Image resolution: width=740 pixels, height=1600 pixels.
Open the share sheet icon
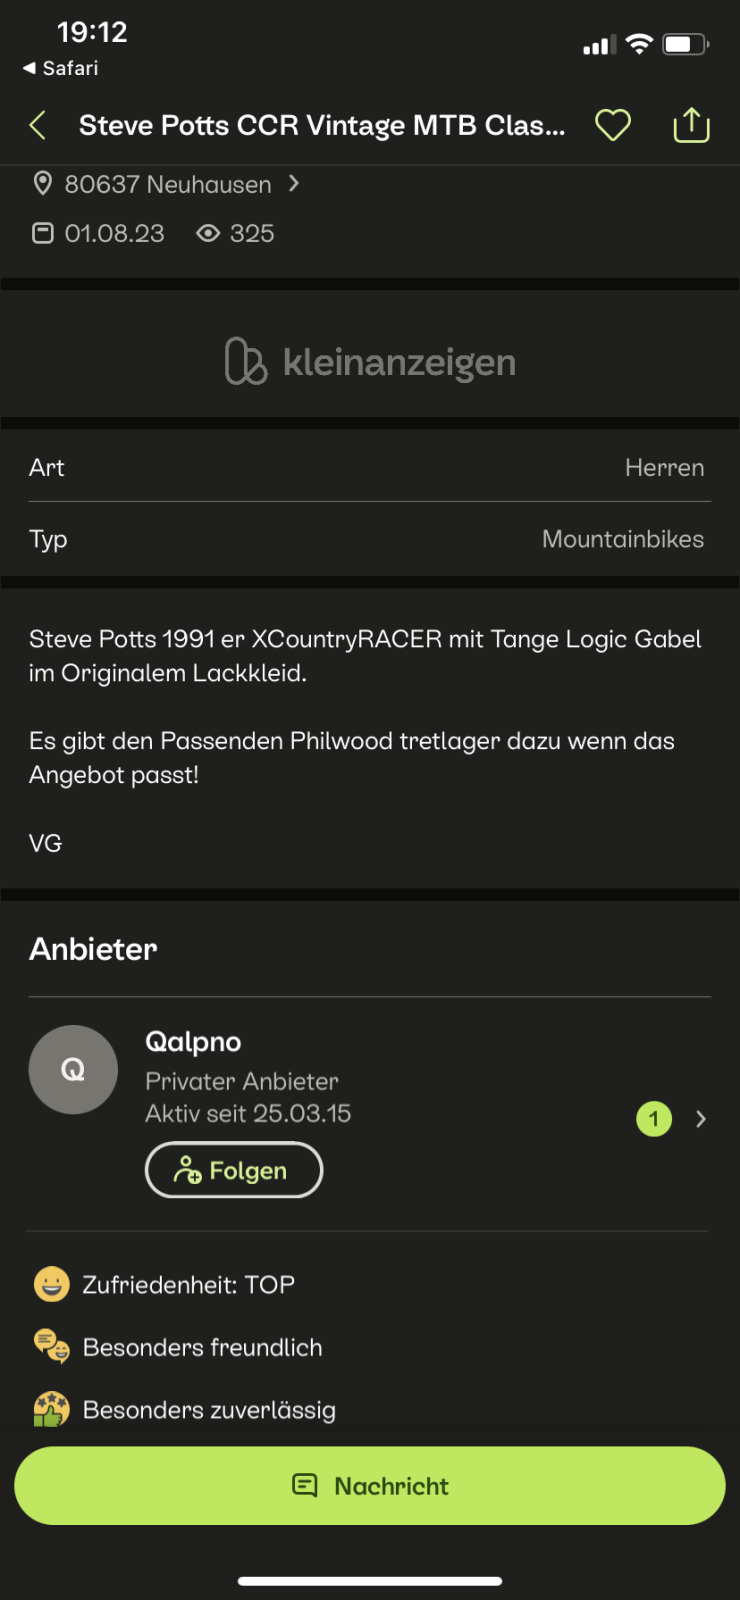tap(691, 126)
